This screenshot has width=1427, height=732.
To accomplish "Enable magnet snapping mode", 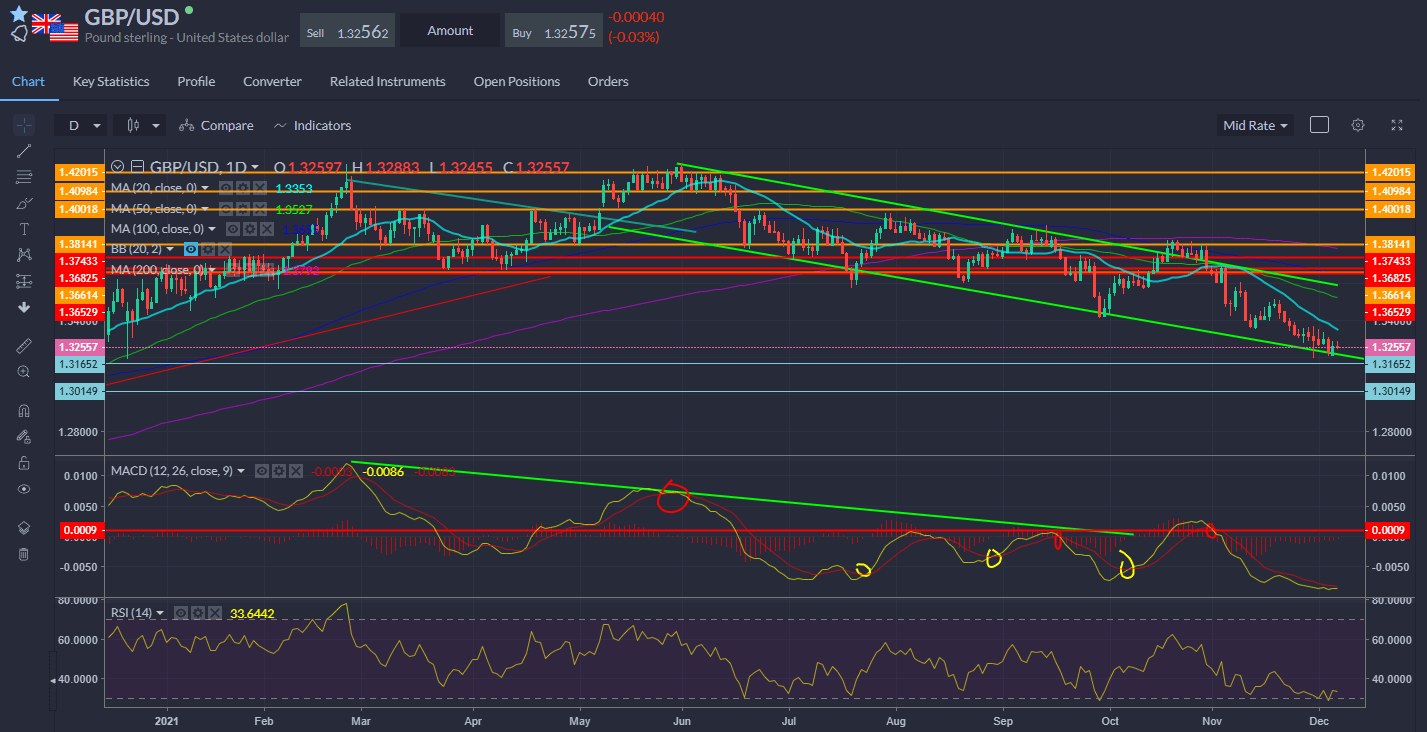I will click(x=23, y=409).
